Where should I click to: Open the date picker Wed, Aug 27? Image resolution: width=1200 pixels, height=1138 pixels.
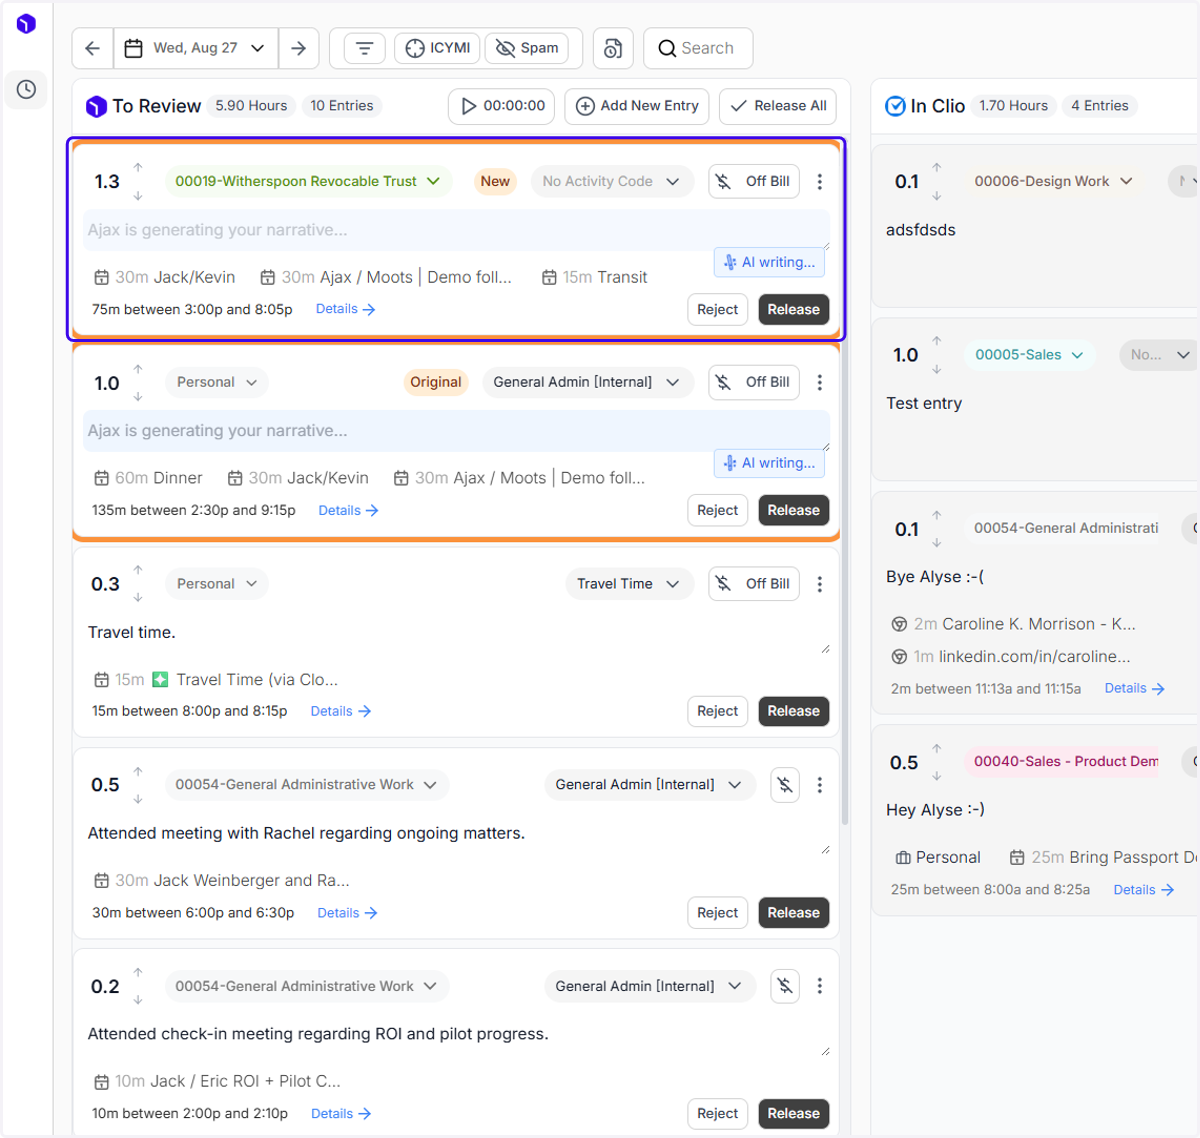pyautogui.click(x=195, y=48)
